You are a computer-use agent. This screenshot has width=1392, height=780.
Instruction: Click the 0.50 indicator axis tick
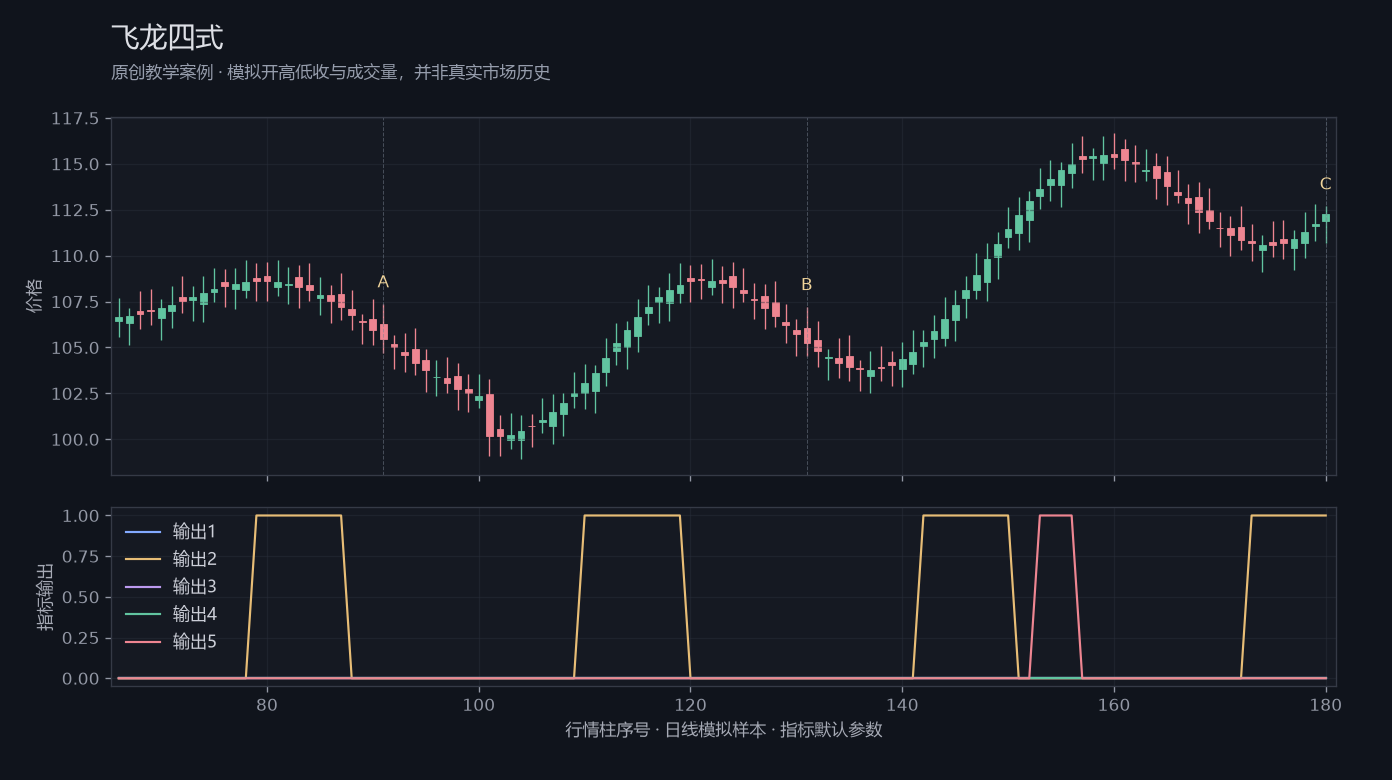pos(80,597)
